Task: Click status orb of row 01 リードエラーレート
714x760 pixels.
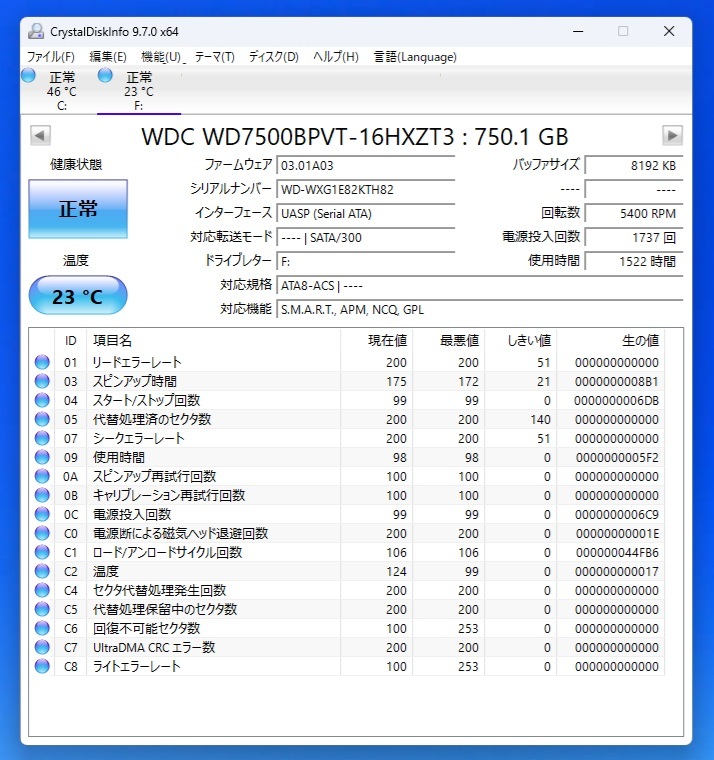Action: click(x=42, y=362)
